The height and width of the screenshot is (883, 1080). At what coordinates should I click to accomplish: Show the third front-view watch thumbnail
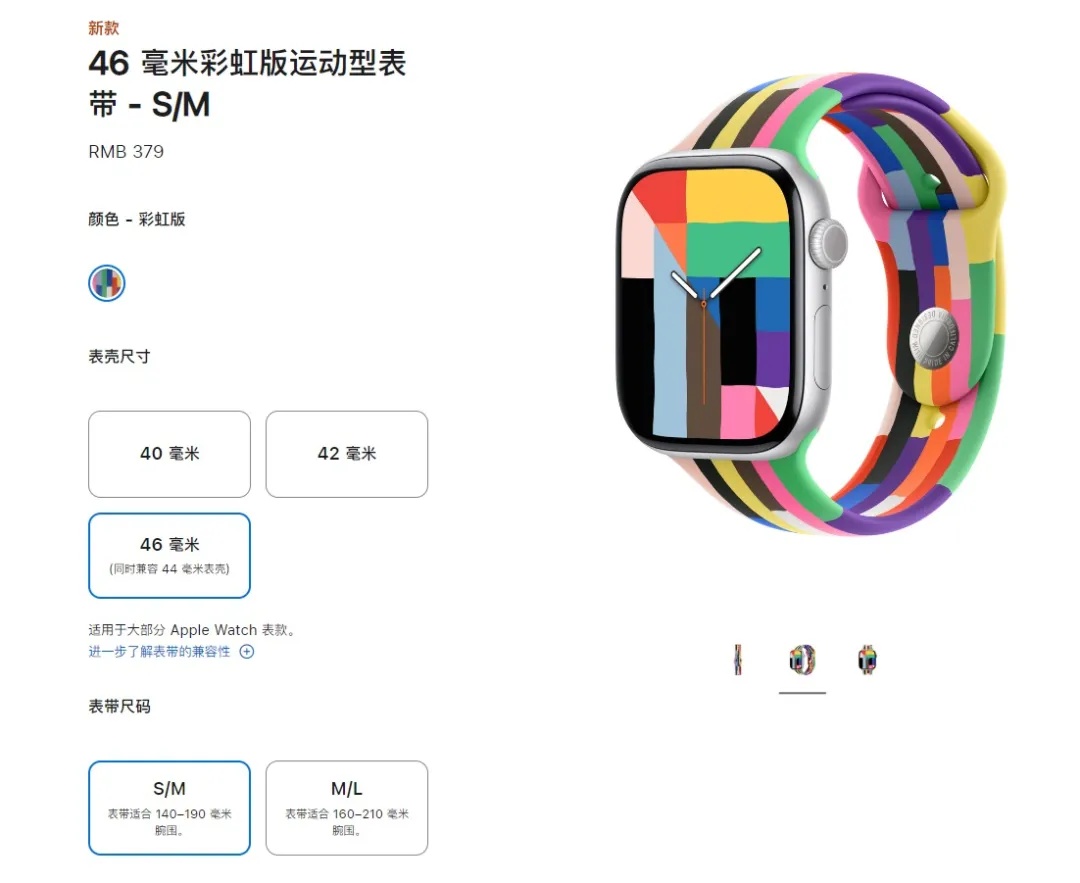click(x=867, y=660)
